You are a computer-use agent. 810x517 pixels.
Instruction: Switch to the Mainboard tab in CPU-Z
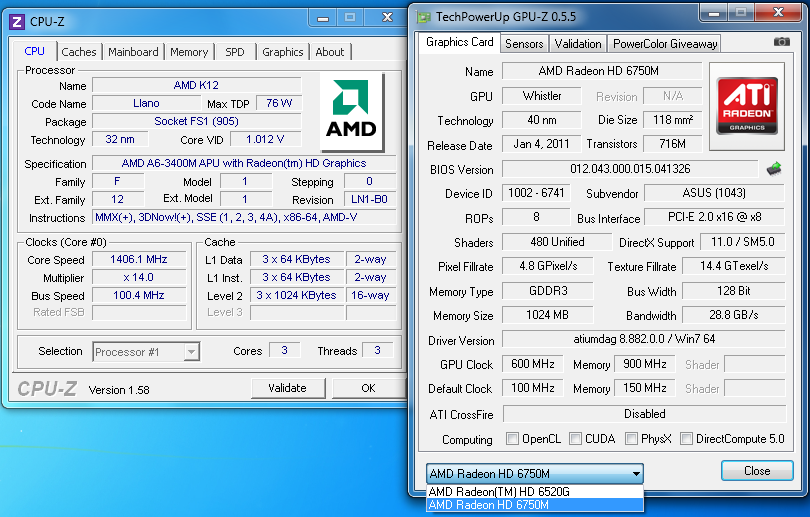(x=133, y=52)
